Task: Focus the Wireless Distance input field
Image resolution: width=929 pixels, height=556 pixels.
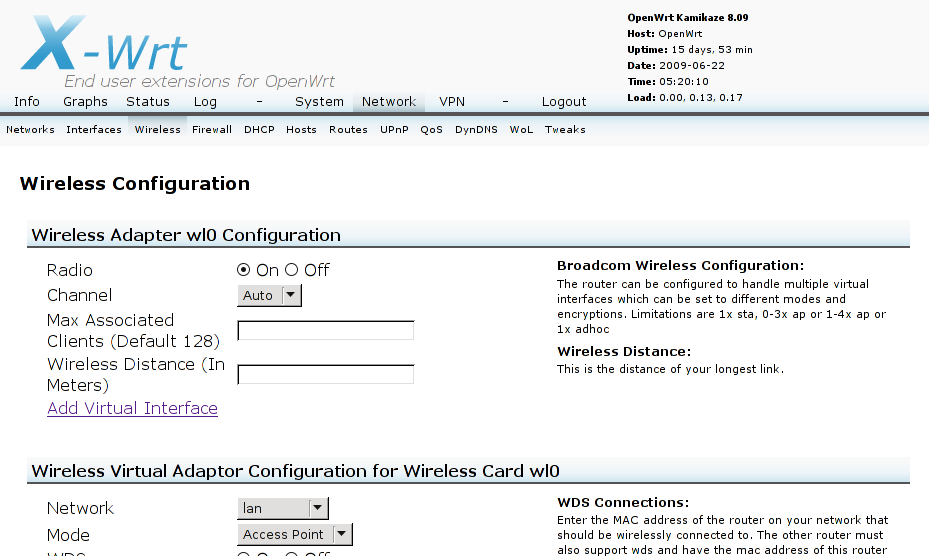Action: click(325, 375)
